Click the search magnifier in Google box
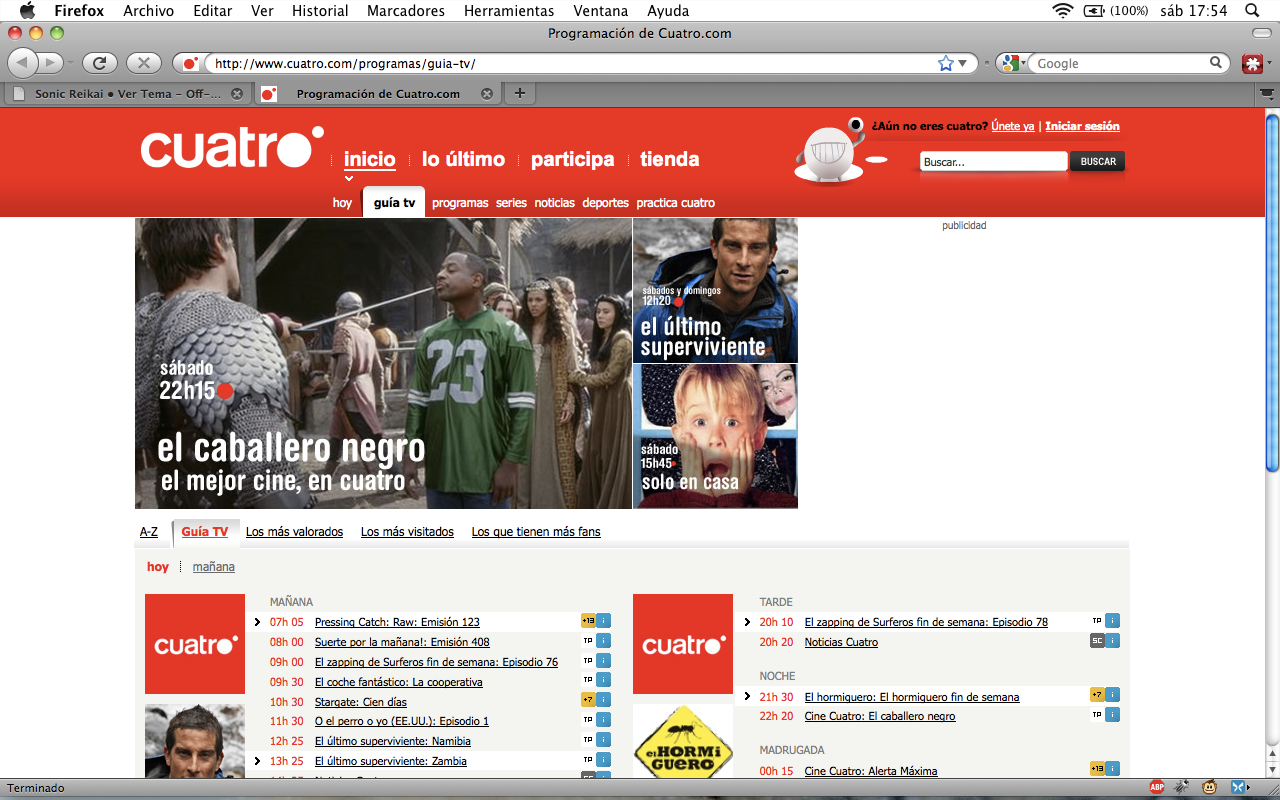 point(1216,63)
